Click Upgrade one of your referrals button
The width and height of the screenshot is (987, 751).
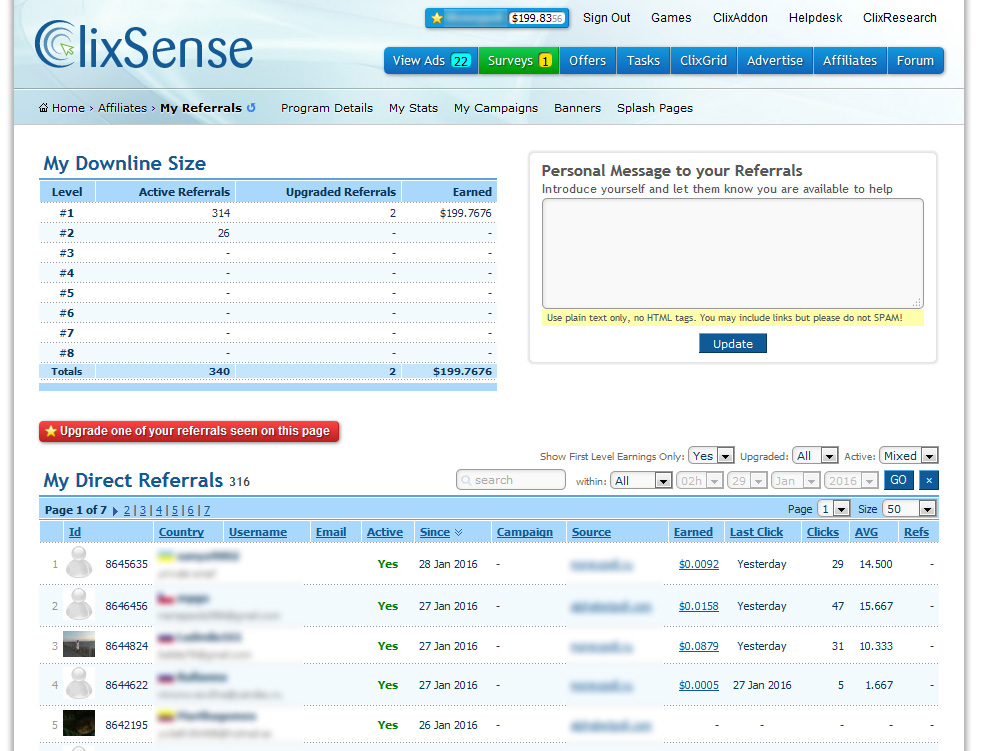click(189, 431)
